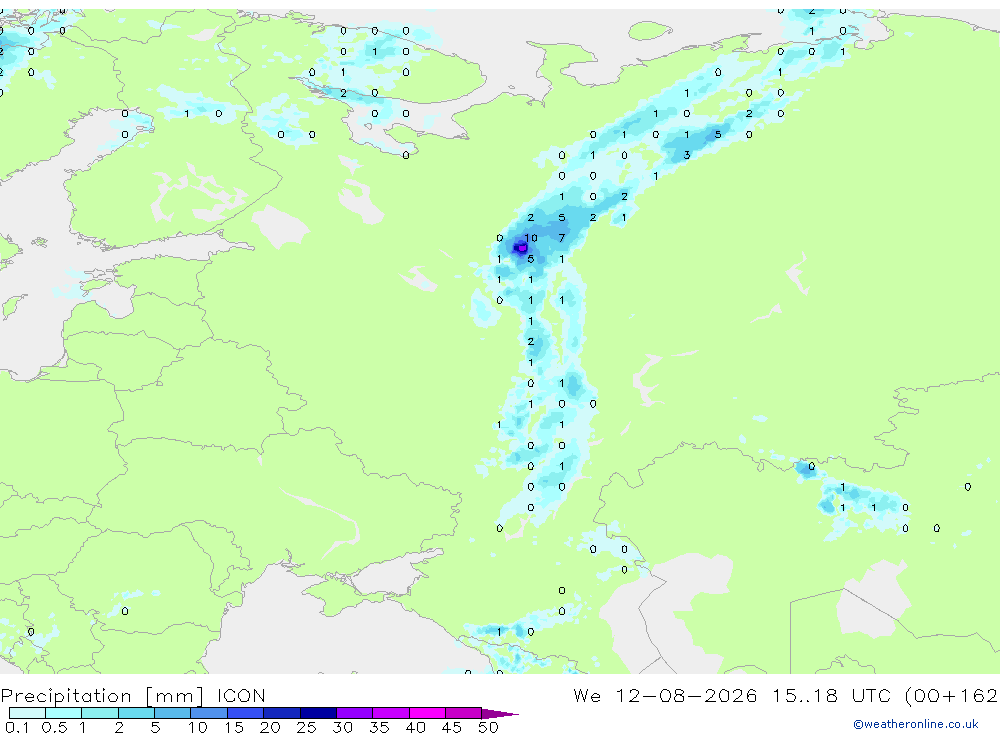
Task: Click the 50 legend scale label
Action: (x=488, y=727)
